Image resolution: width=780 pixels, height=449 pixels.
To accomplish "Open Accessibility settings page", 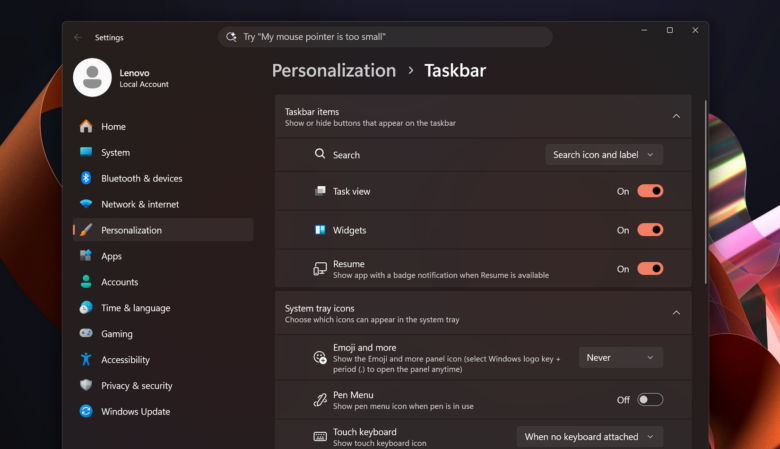I will (x=163, y=359).
